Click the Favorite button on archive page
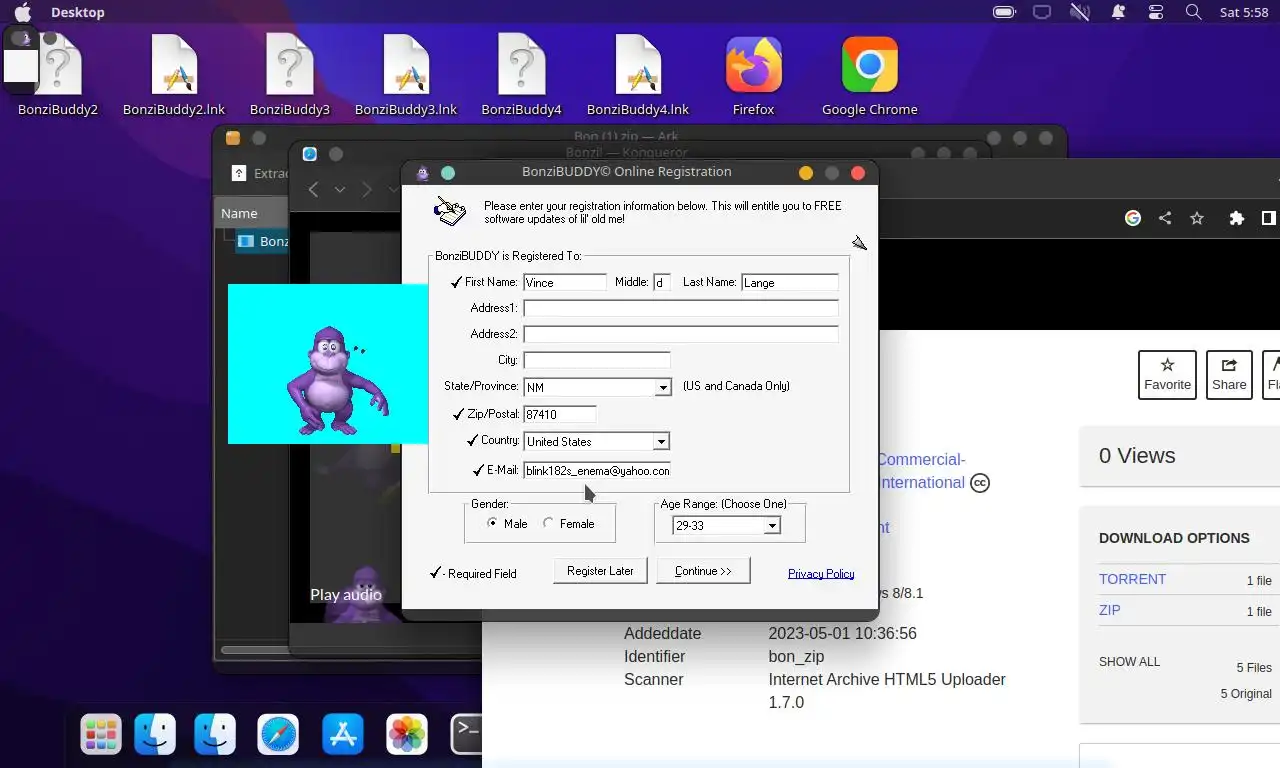Viewport: 1280px width, 768px height. 1167,375
